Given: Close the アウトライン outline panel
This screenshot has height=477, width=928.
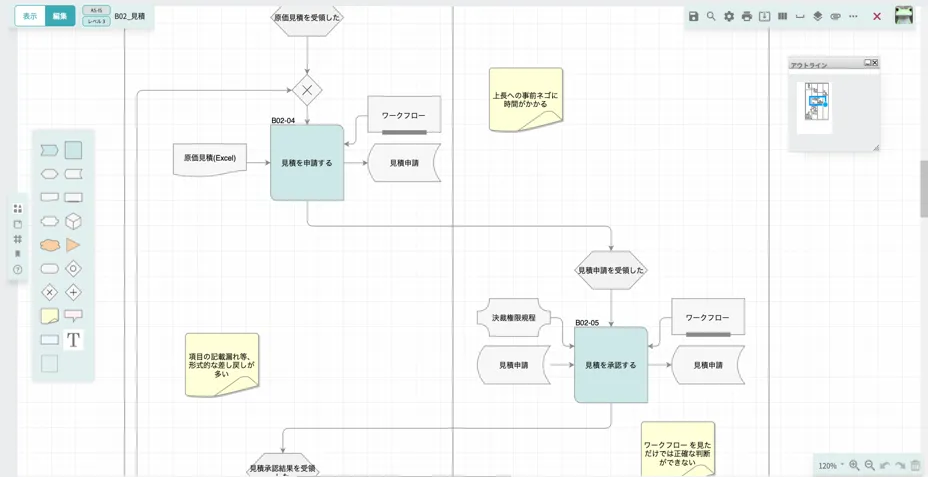Looking at the screenshot, I should [x=875, y=62].
